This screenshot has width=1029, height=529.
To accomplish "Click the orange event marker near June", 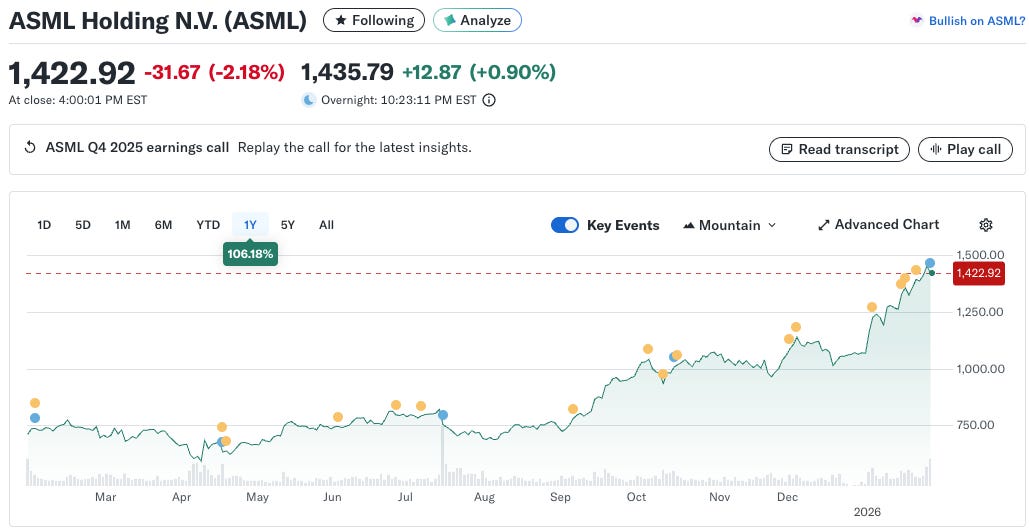I will click(x=338, y=417).
